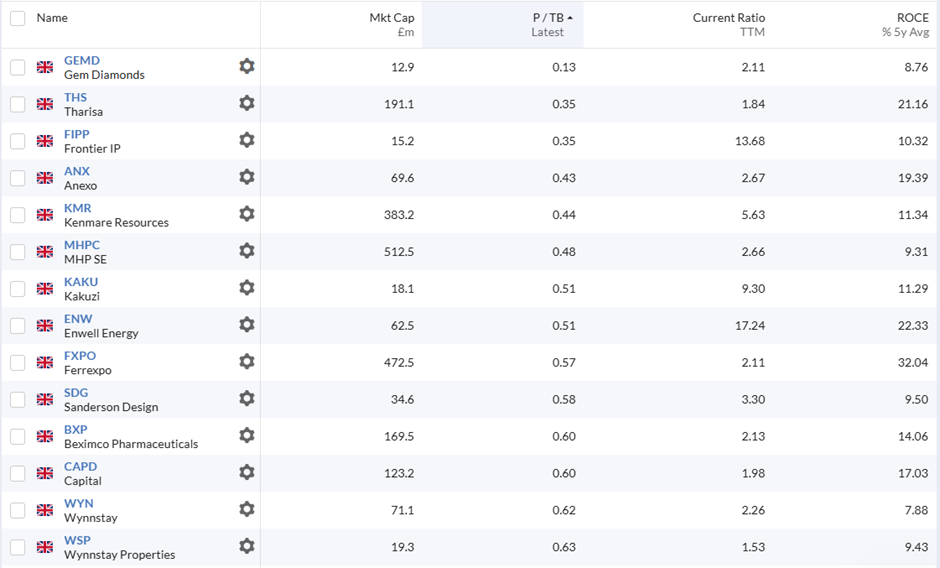
Task: Select the Enwell Energy company name
Action: (x=101, y=333)
